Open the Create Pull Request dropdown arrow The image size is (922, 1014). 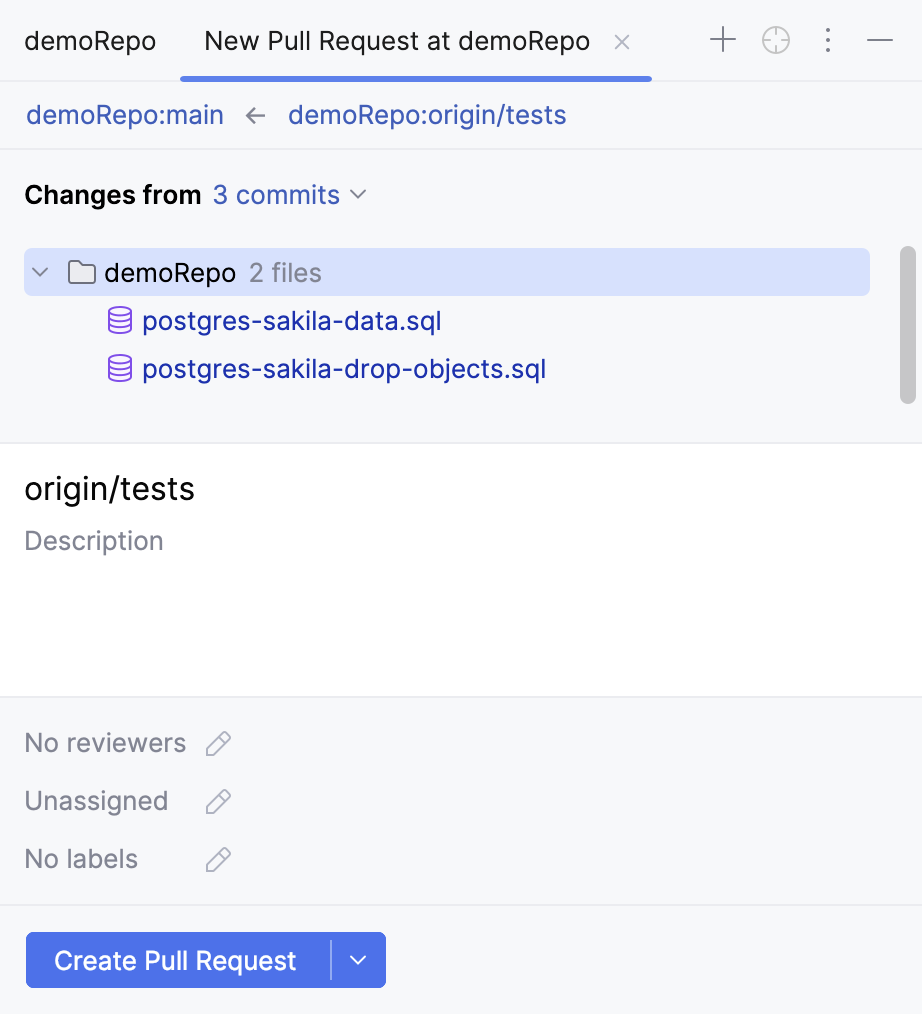(x=357, y=960)
